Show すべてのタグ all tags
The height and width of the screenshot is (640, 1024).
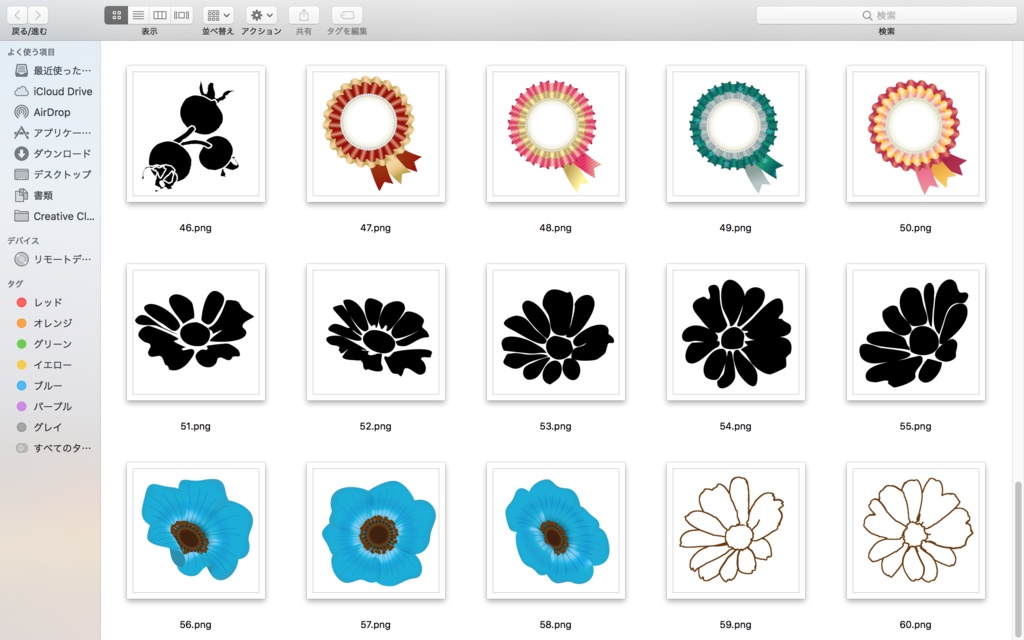[52, 448]
